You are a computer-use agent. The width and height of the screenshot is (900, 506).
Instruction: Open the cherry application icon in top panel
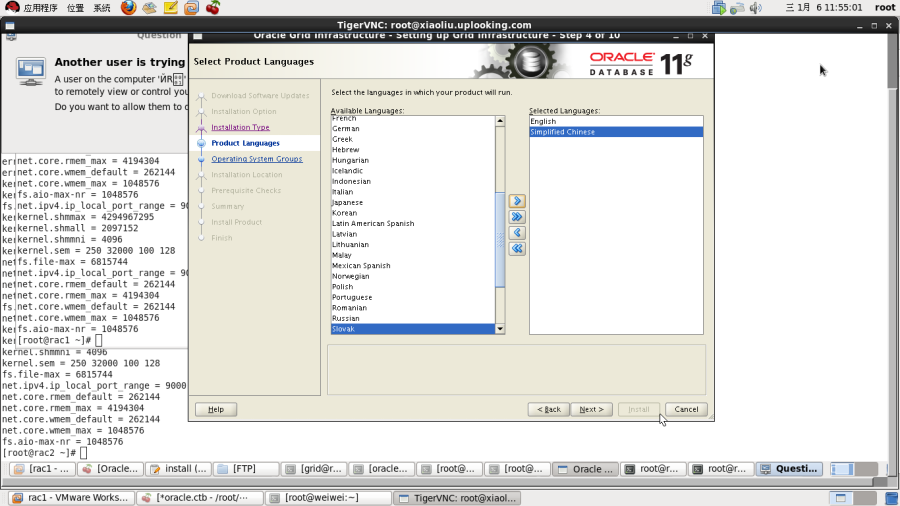(213, 7)
